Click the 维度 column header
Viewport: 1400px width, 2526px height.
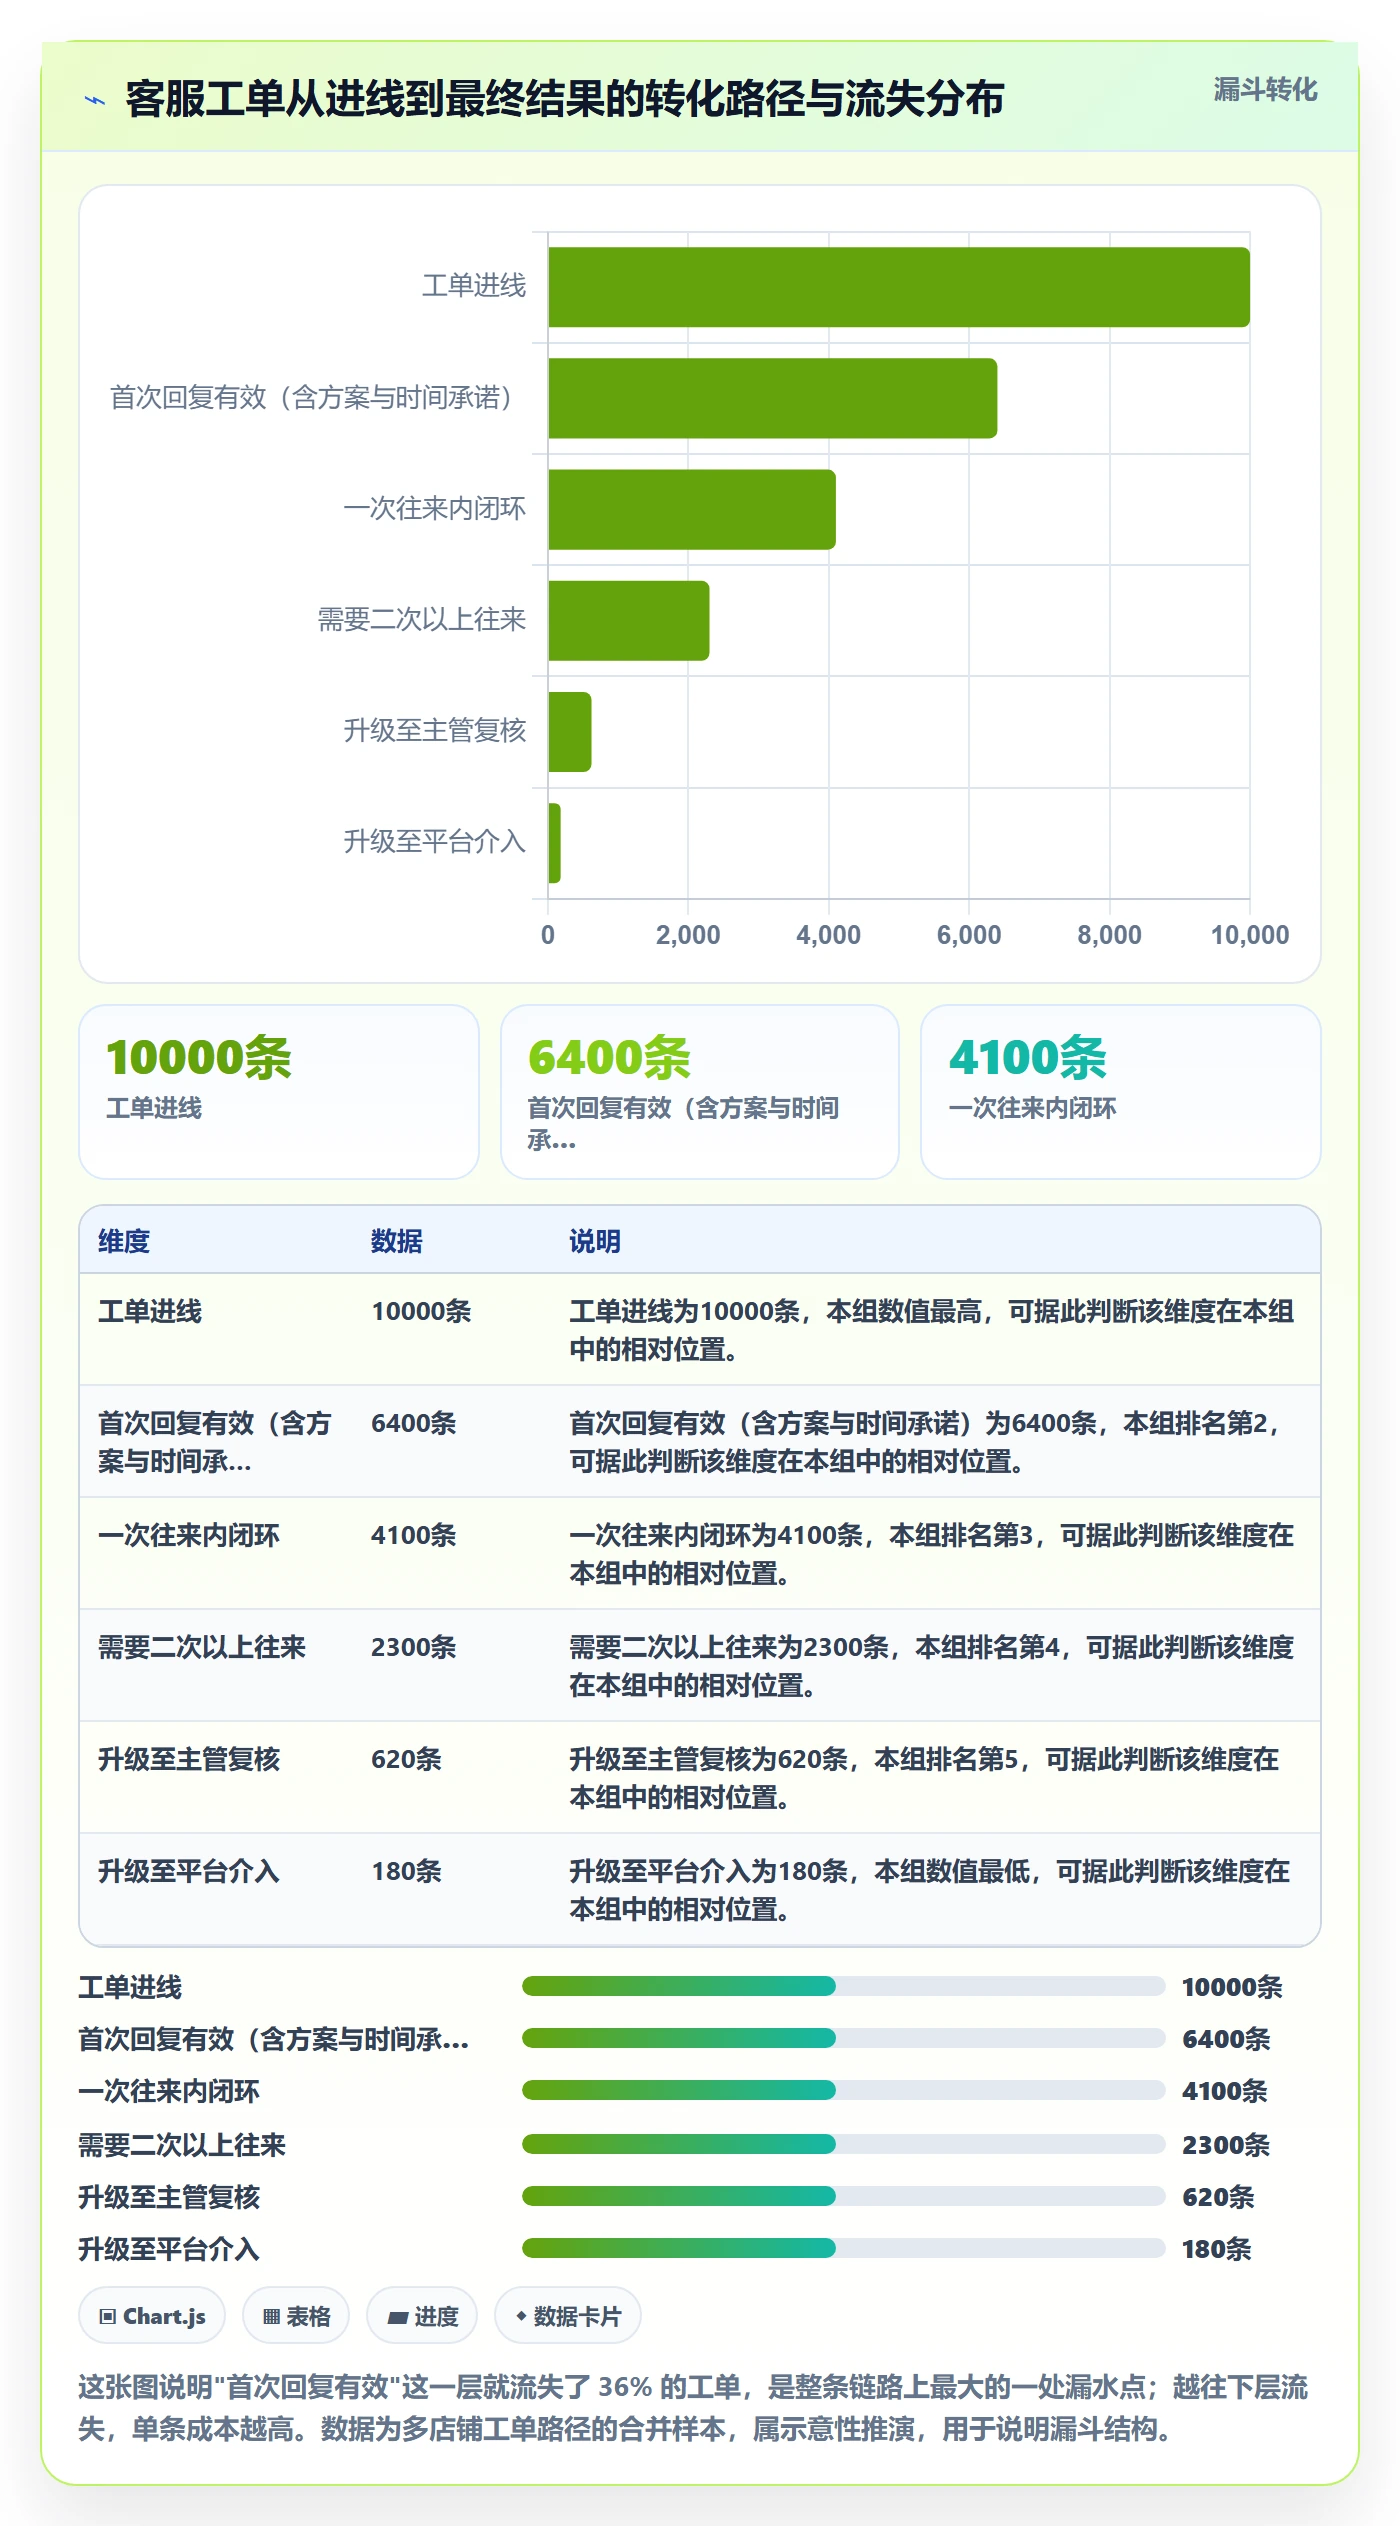124,1241
